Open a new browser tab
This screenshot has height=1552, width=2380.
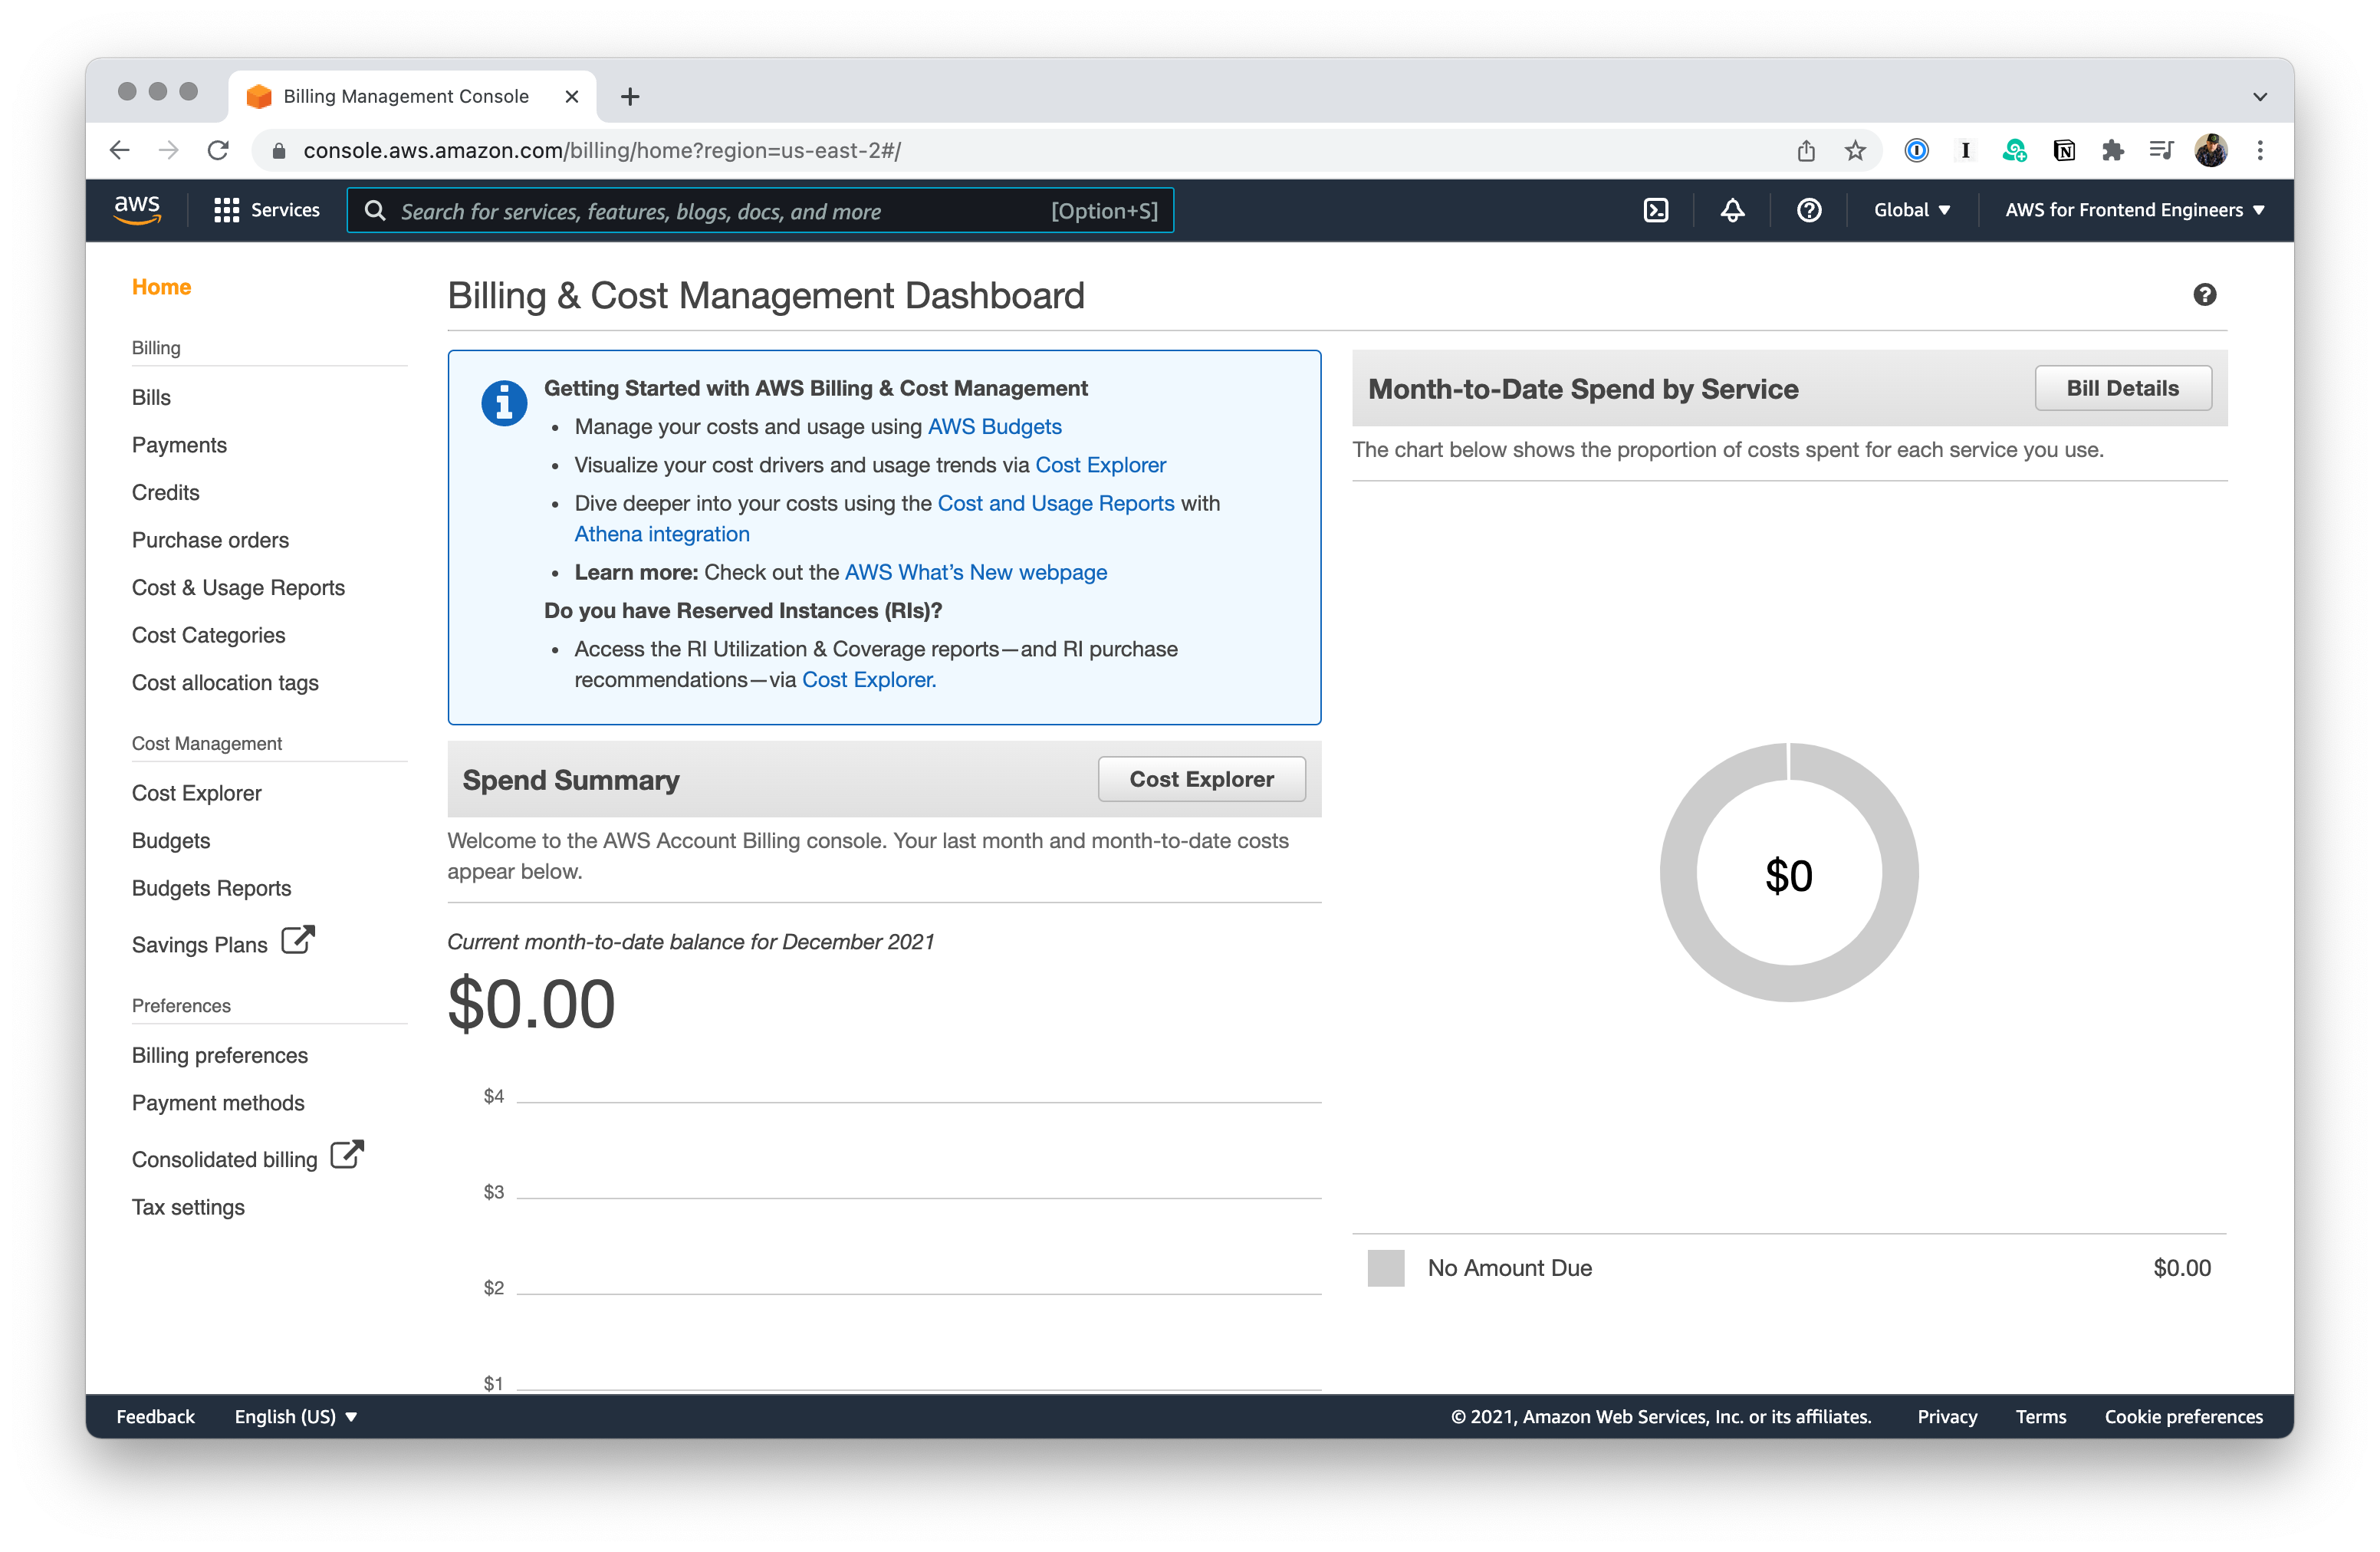630,96
